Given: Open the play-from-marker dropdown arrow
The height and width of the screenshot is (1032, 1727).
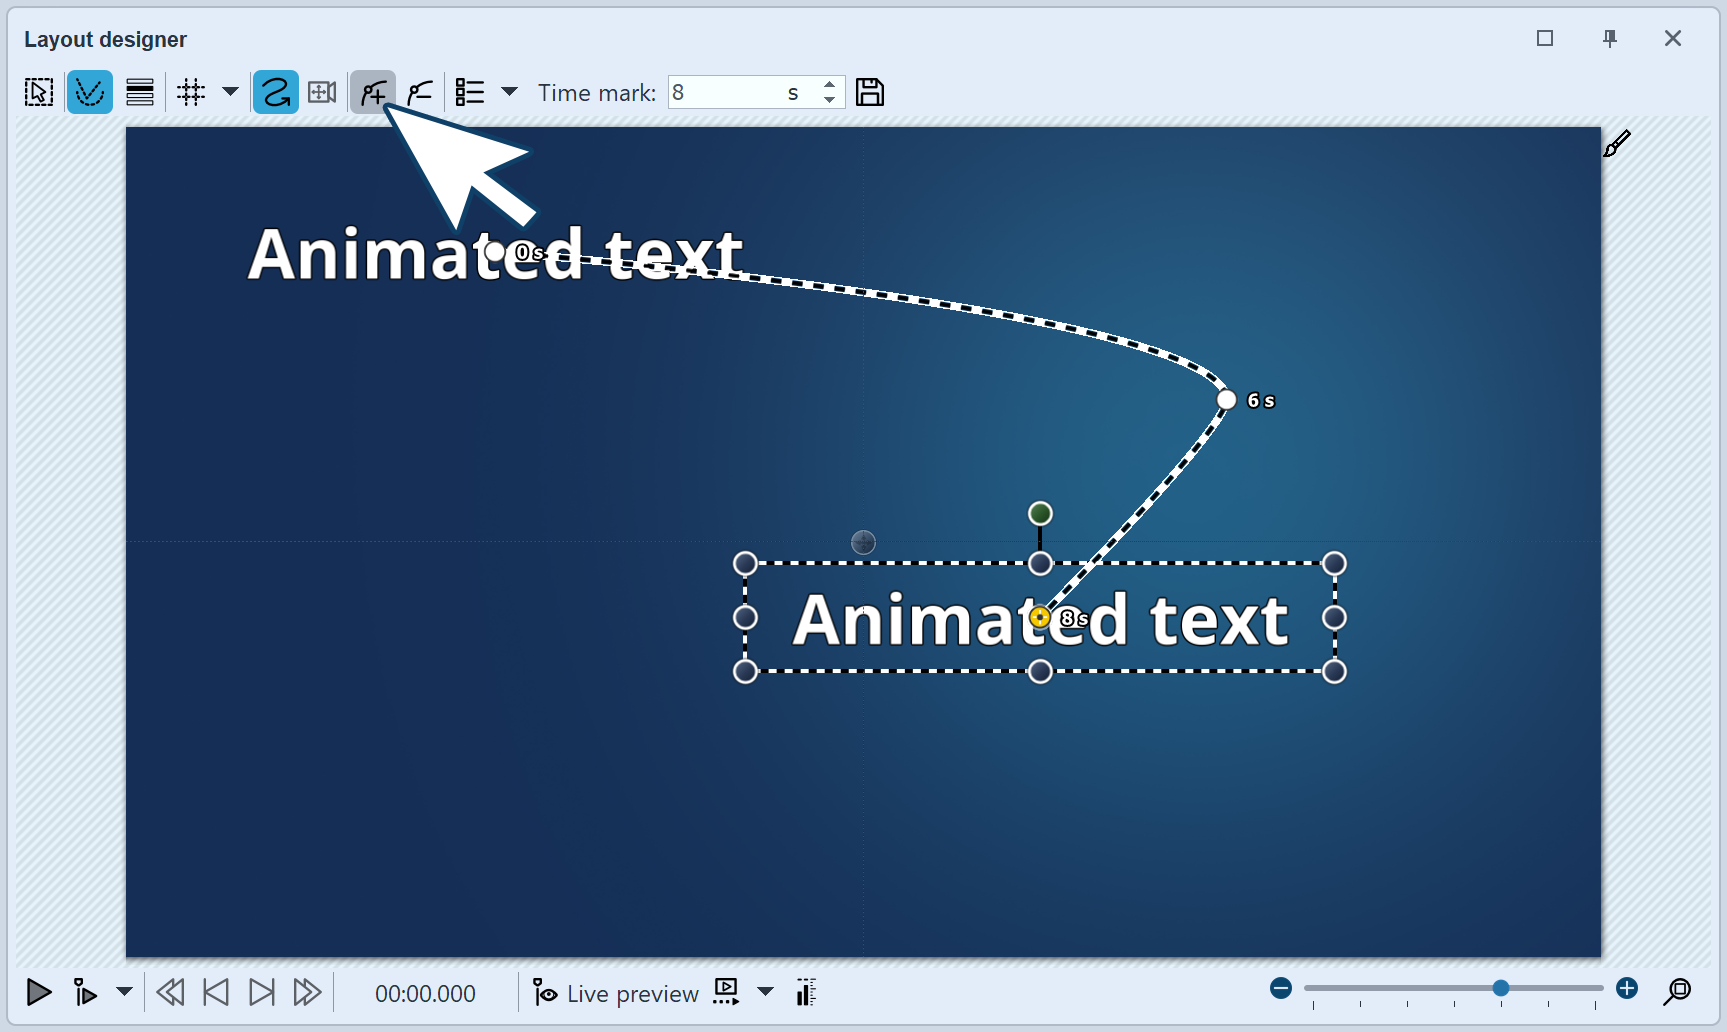Looking at the screenshot, I should point(124,992).
